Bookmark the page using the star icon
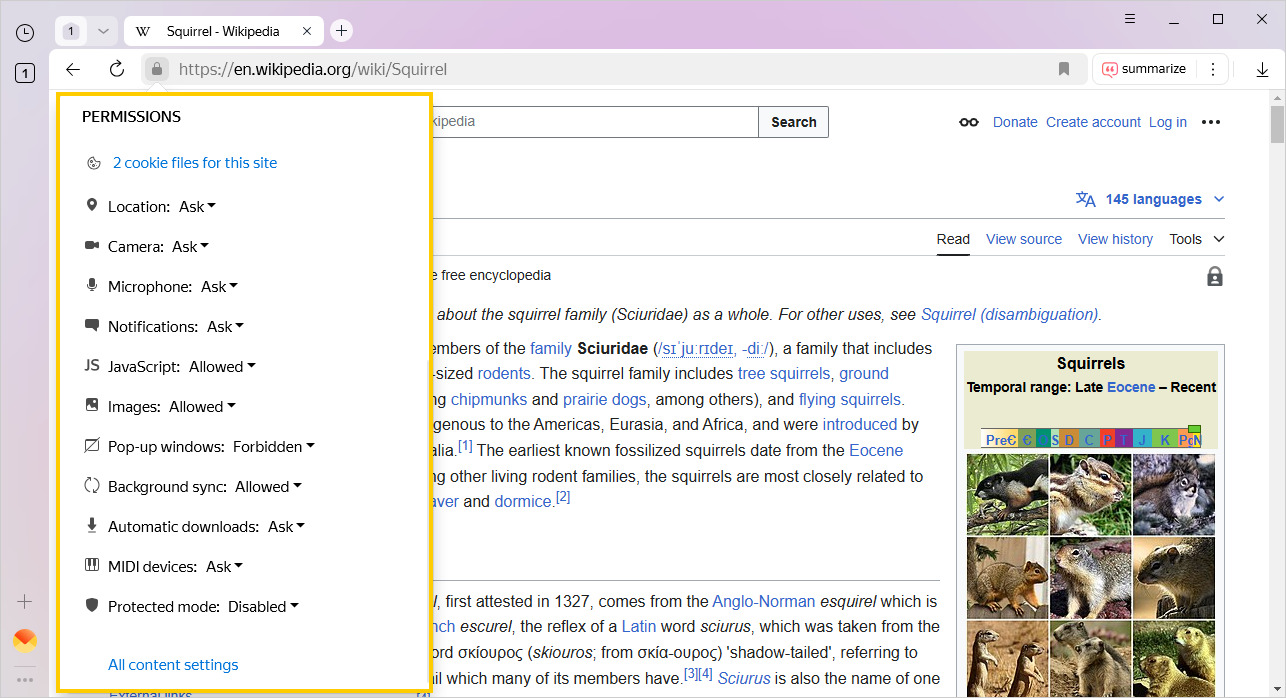The image size is (1286, 698). coord(1064,69)
